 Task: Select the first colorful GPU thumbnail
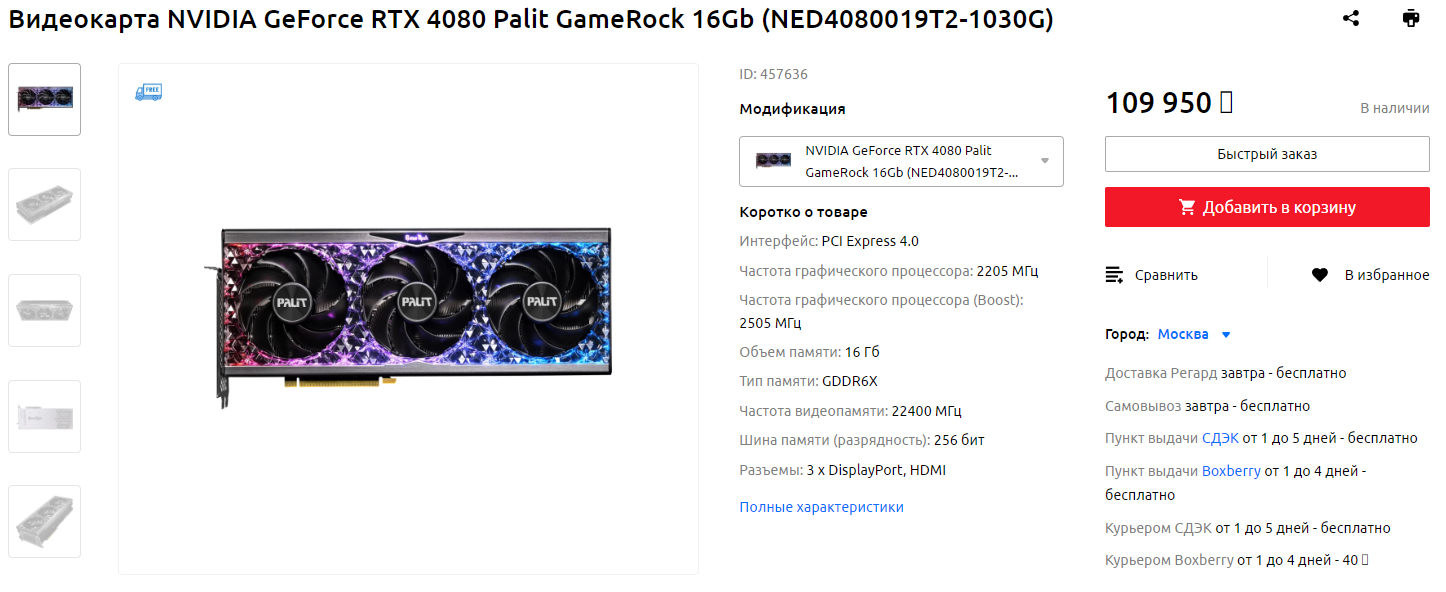pos(45,99)
